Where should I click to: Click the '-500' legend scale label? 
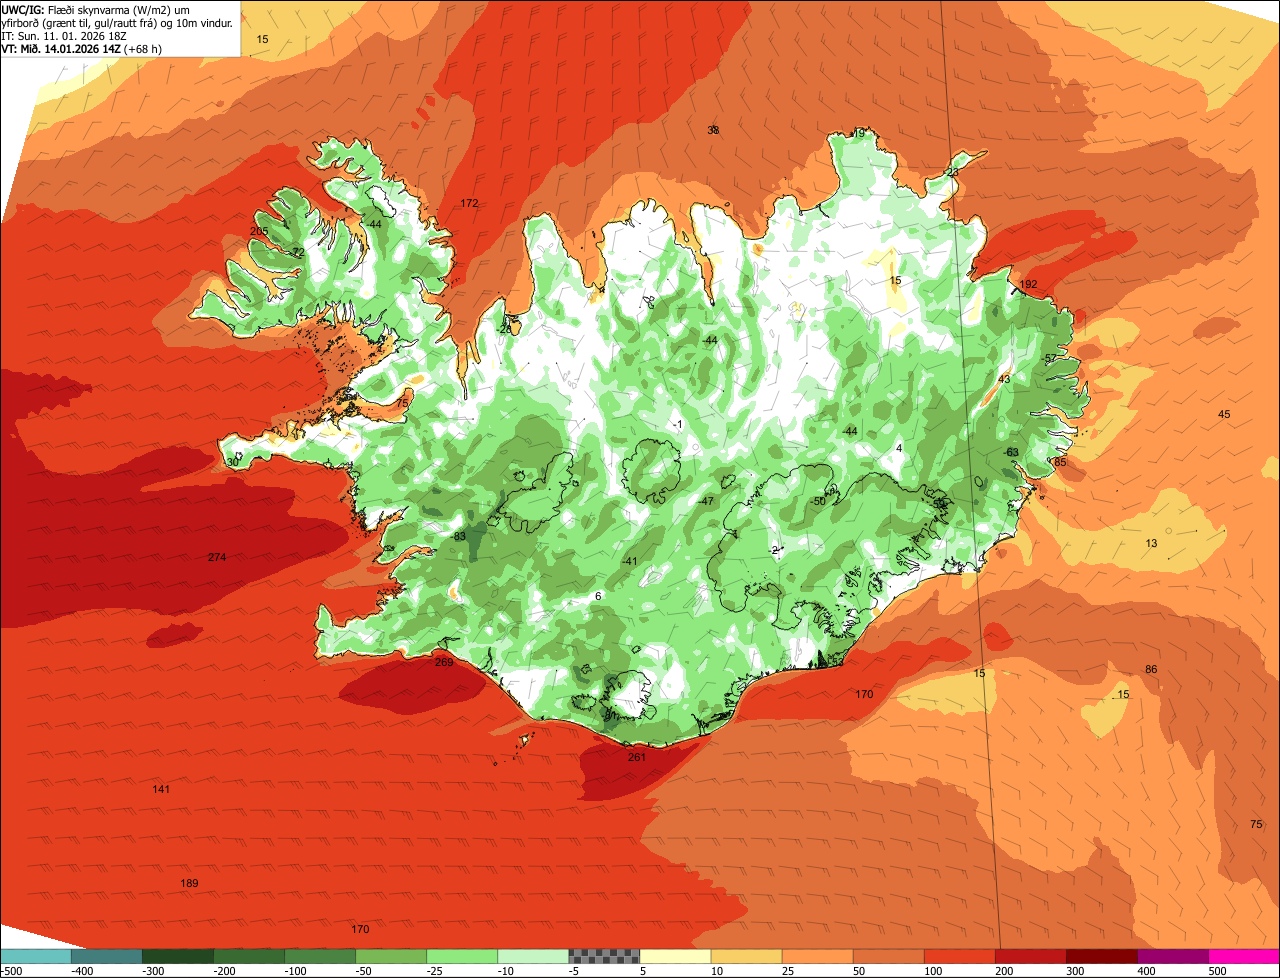pos(12,970)
